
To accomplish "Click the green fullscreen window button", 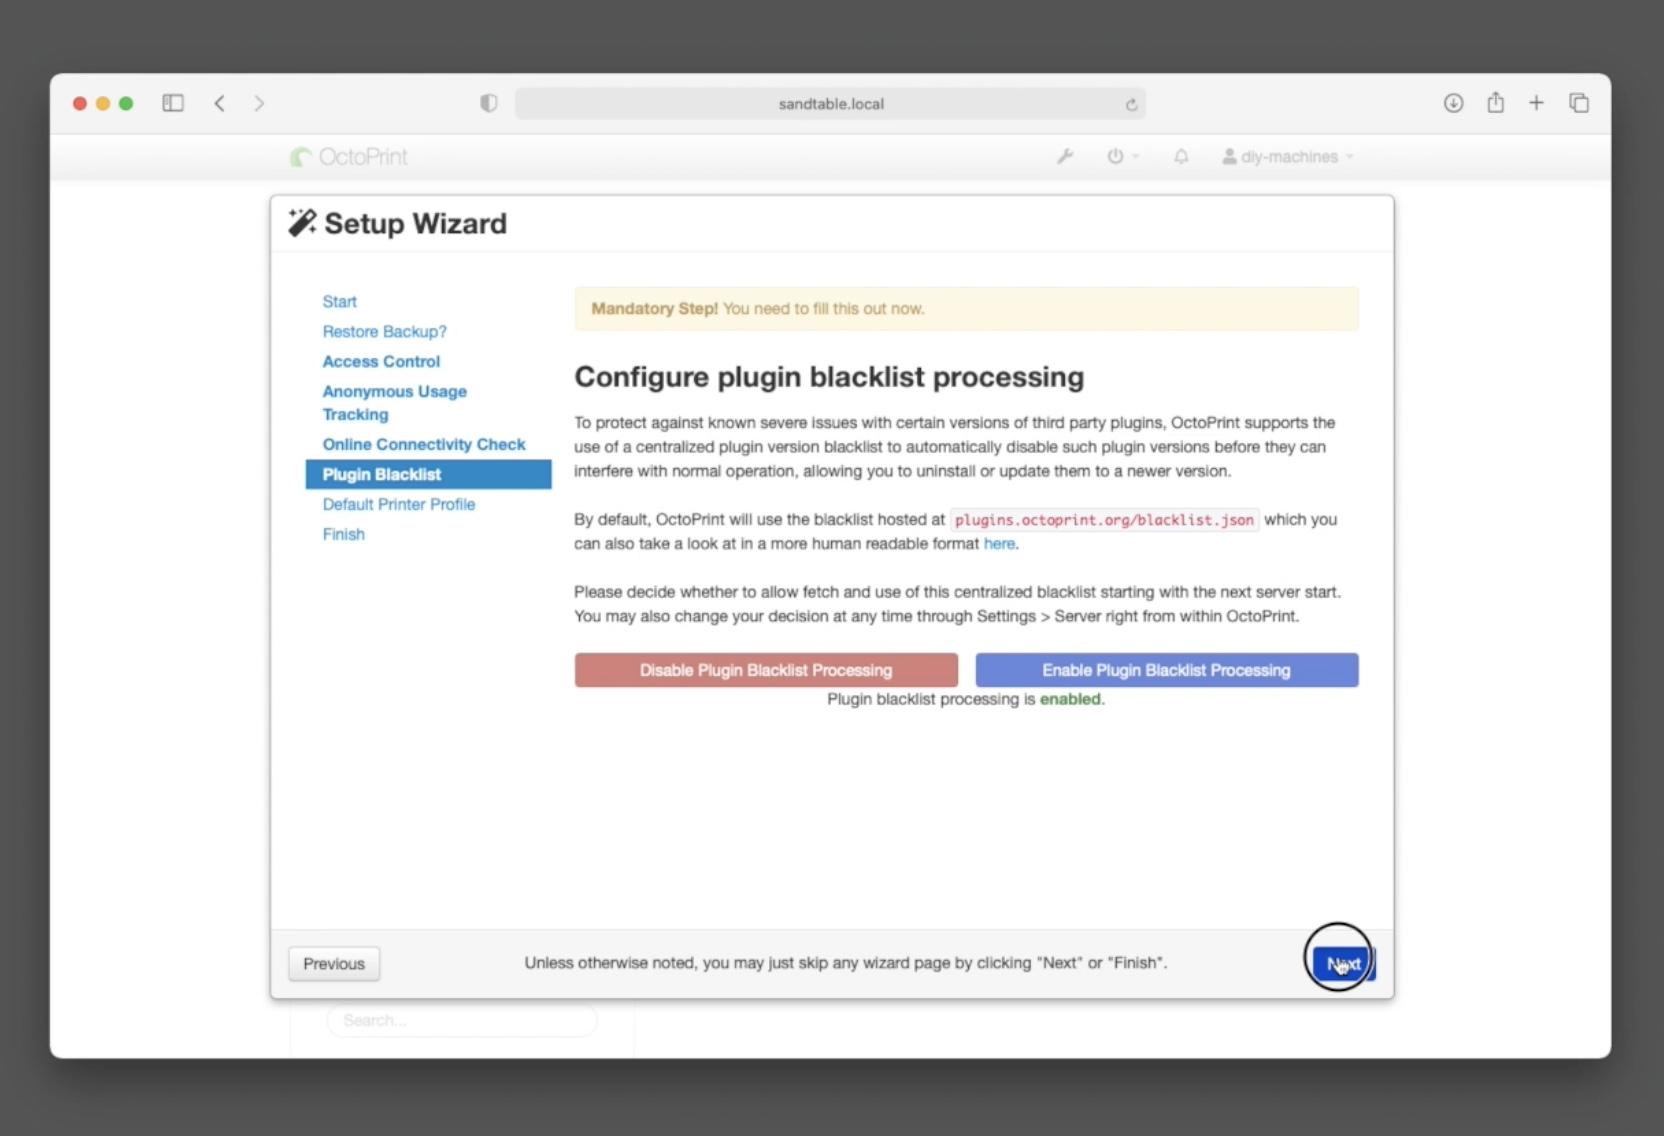I will coord(126,103).
